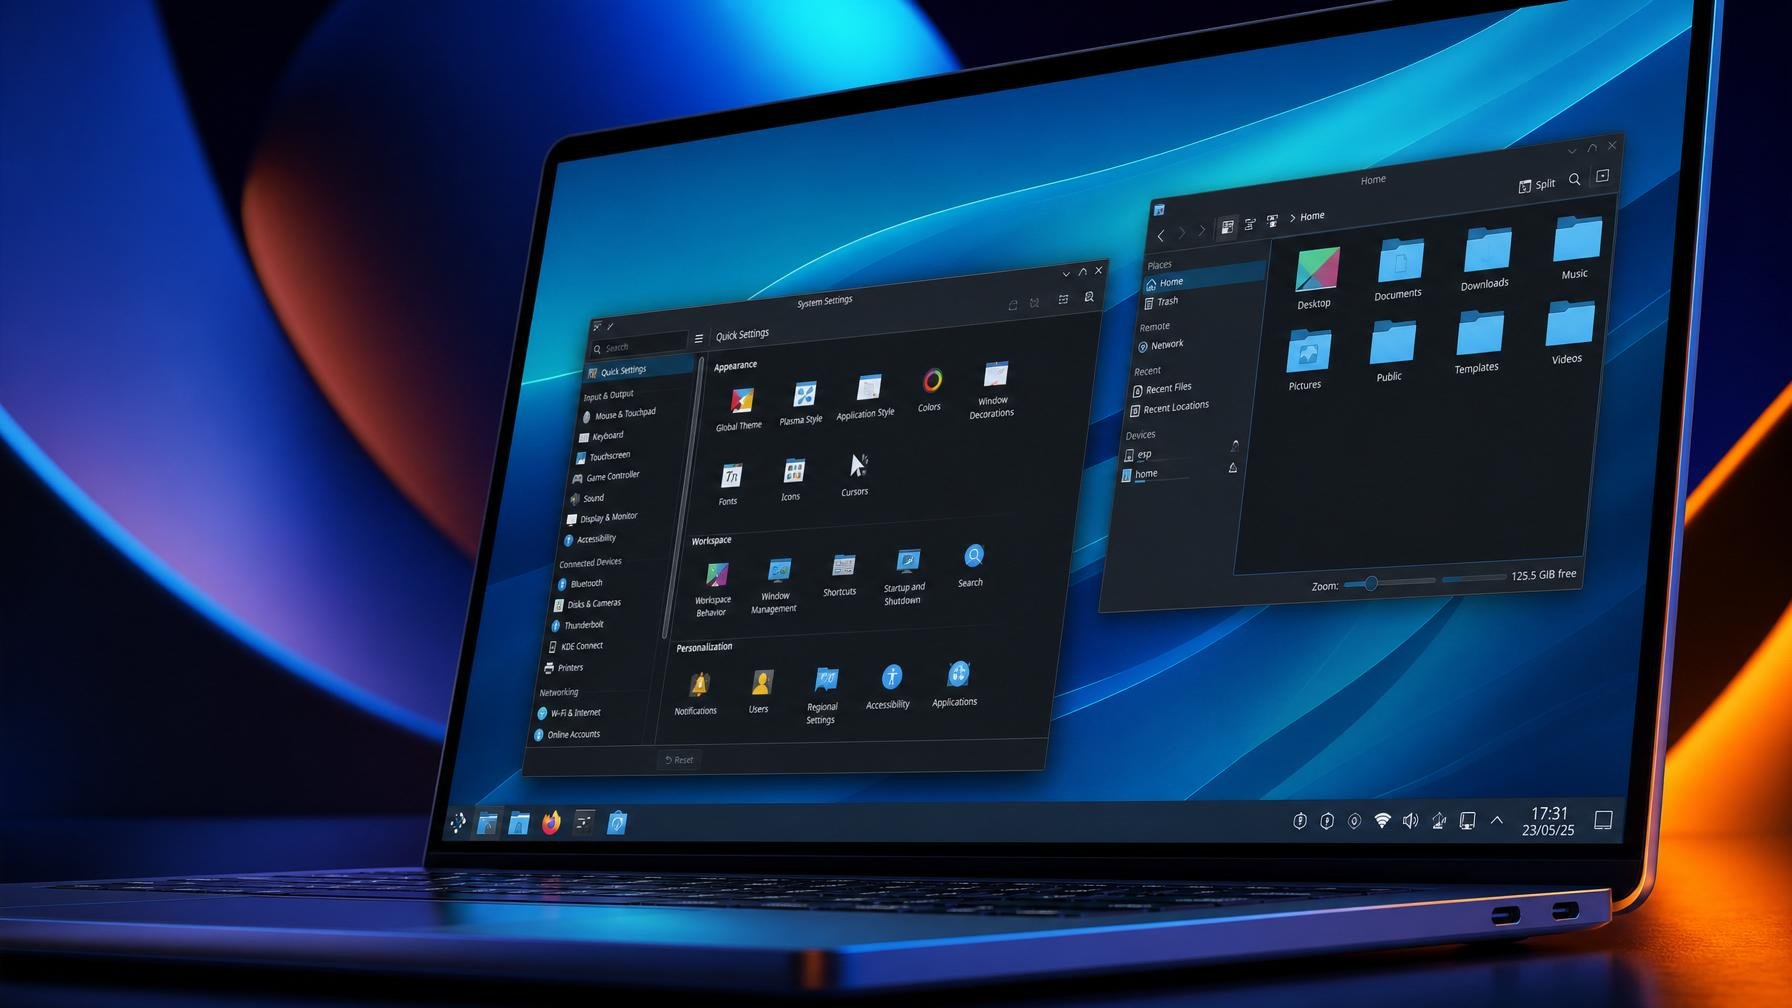
Task: Open the Colors settings icon
Action: 931,389
